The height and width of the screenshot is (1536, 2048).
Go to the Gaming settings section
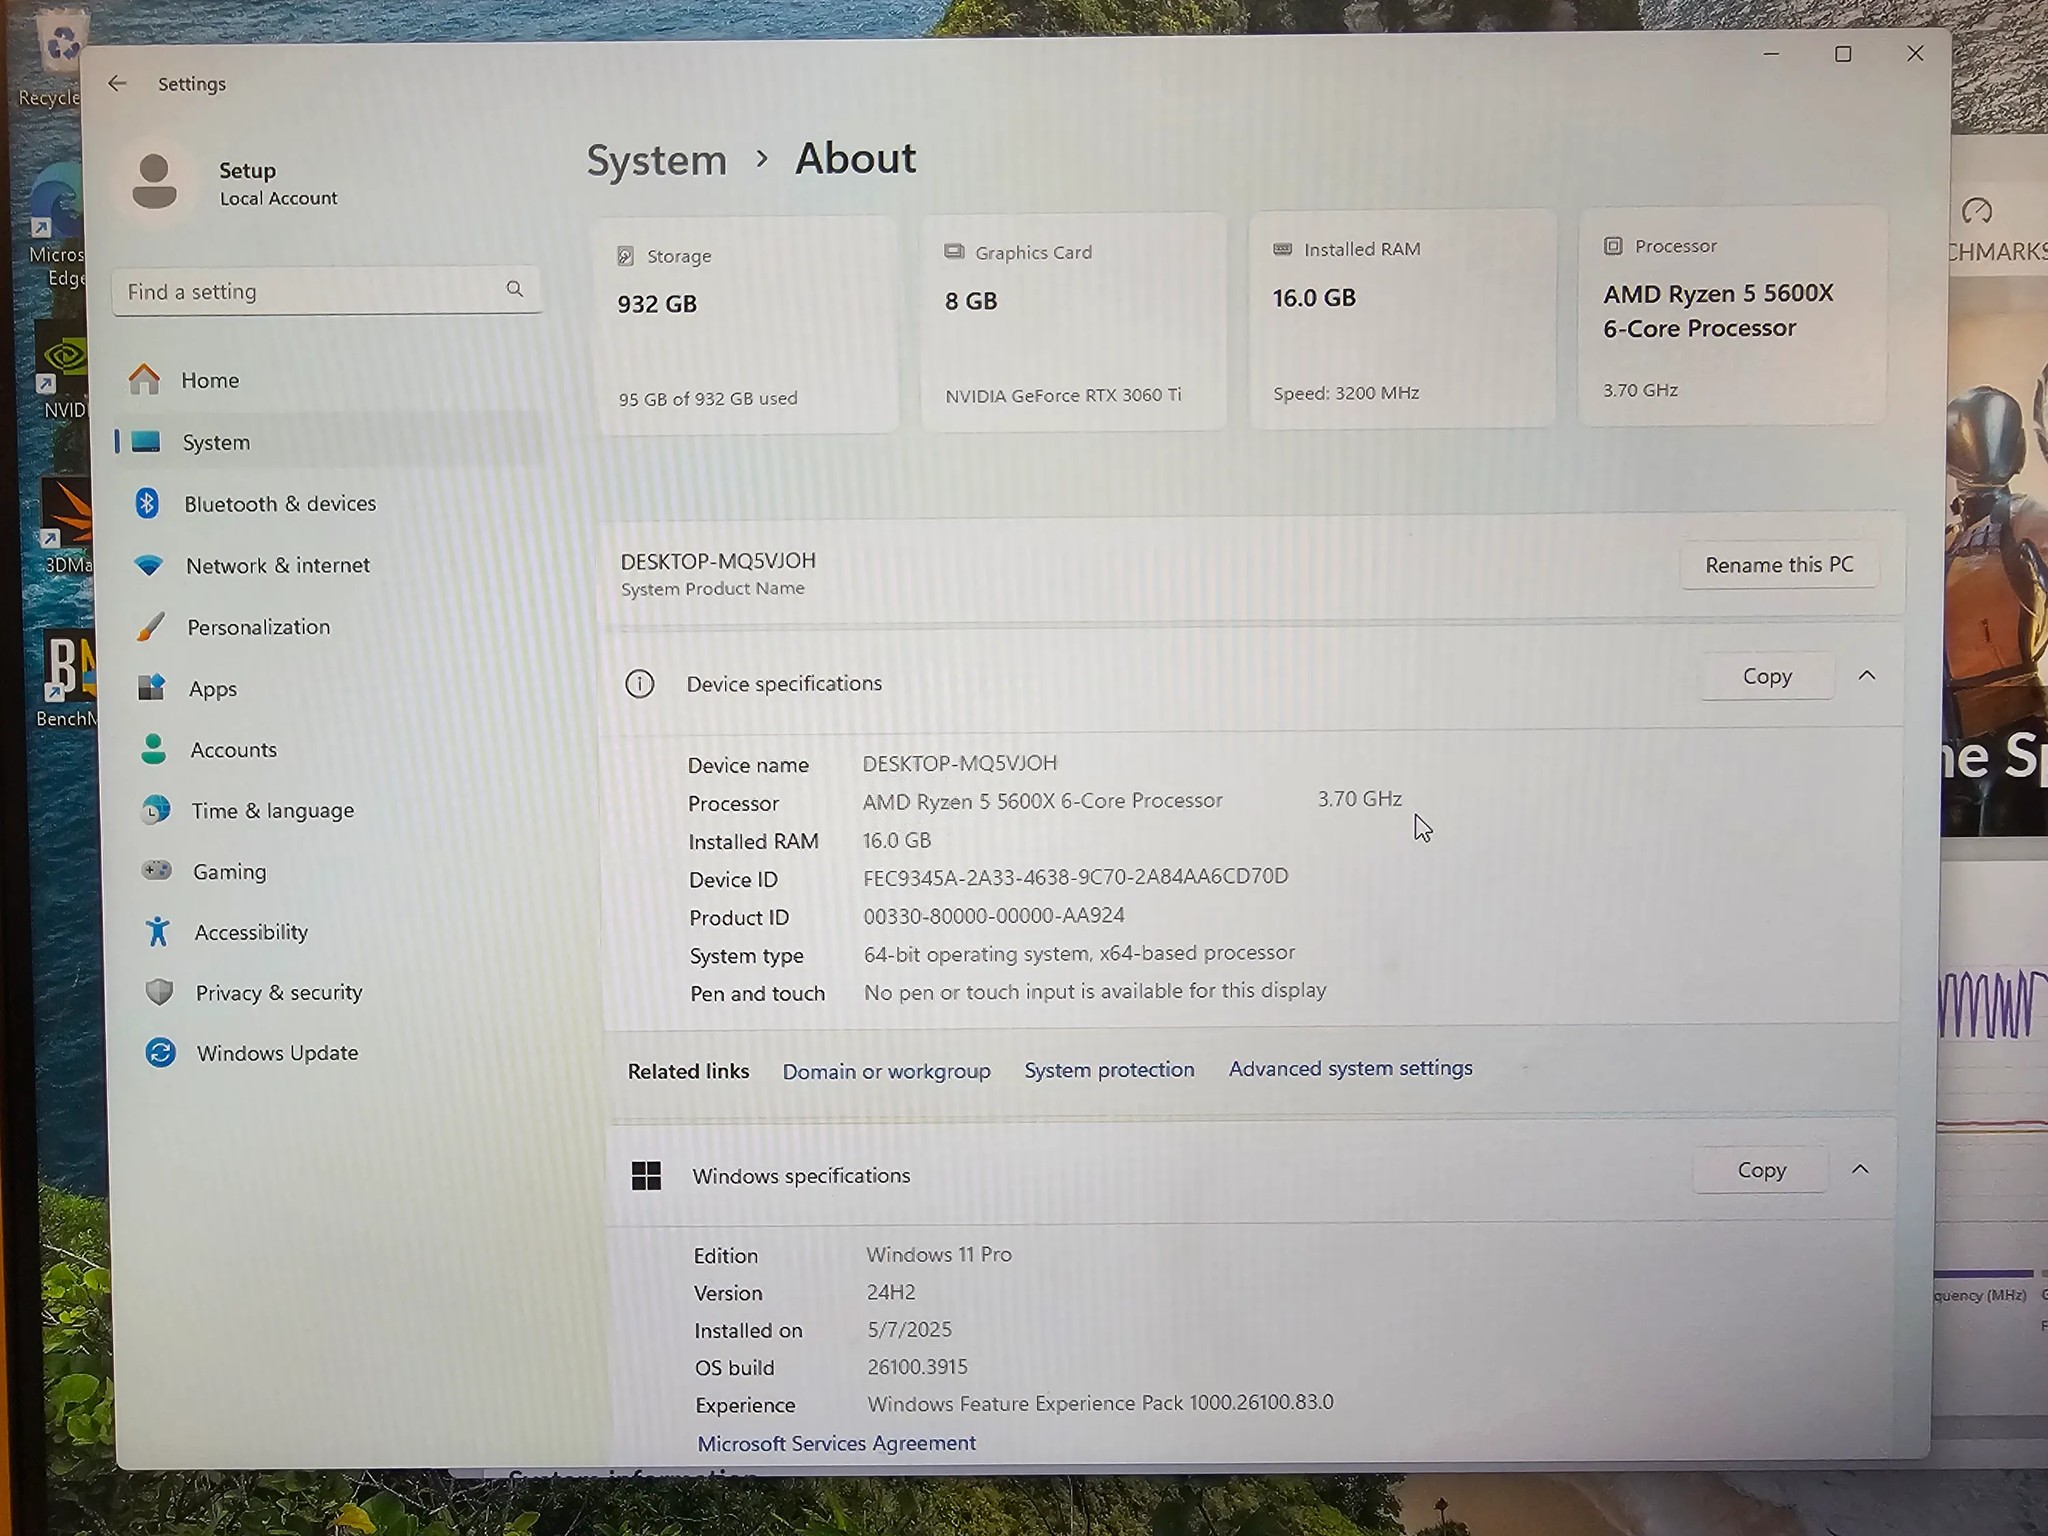tap(230, 871)
